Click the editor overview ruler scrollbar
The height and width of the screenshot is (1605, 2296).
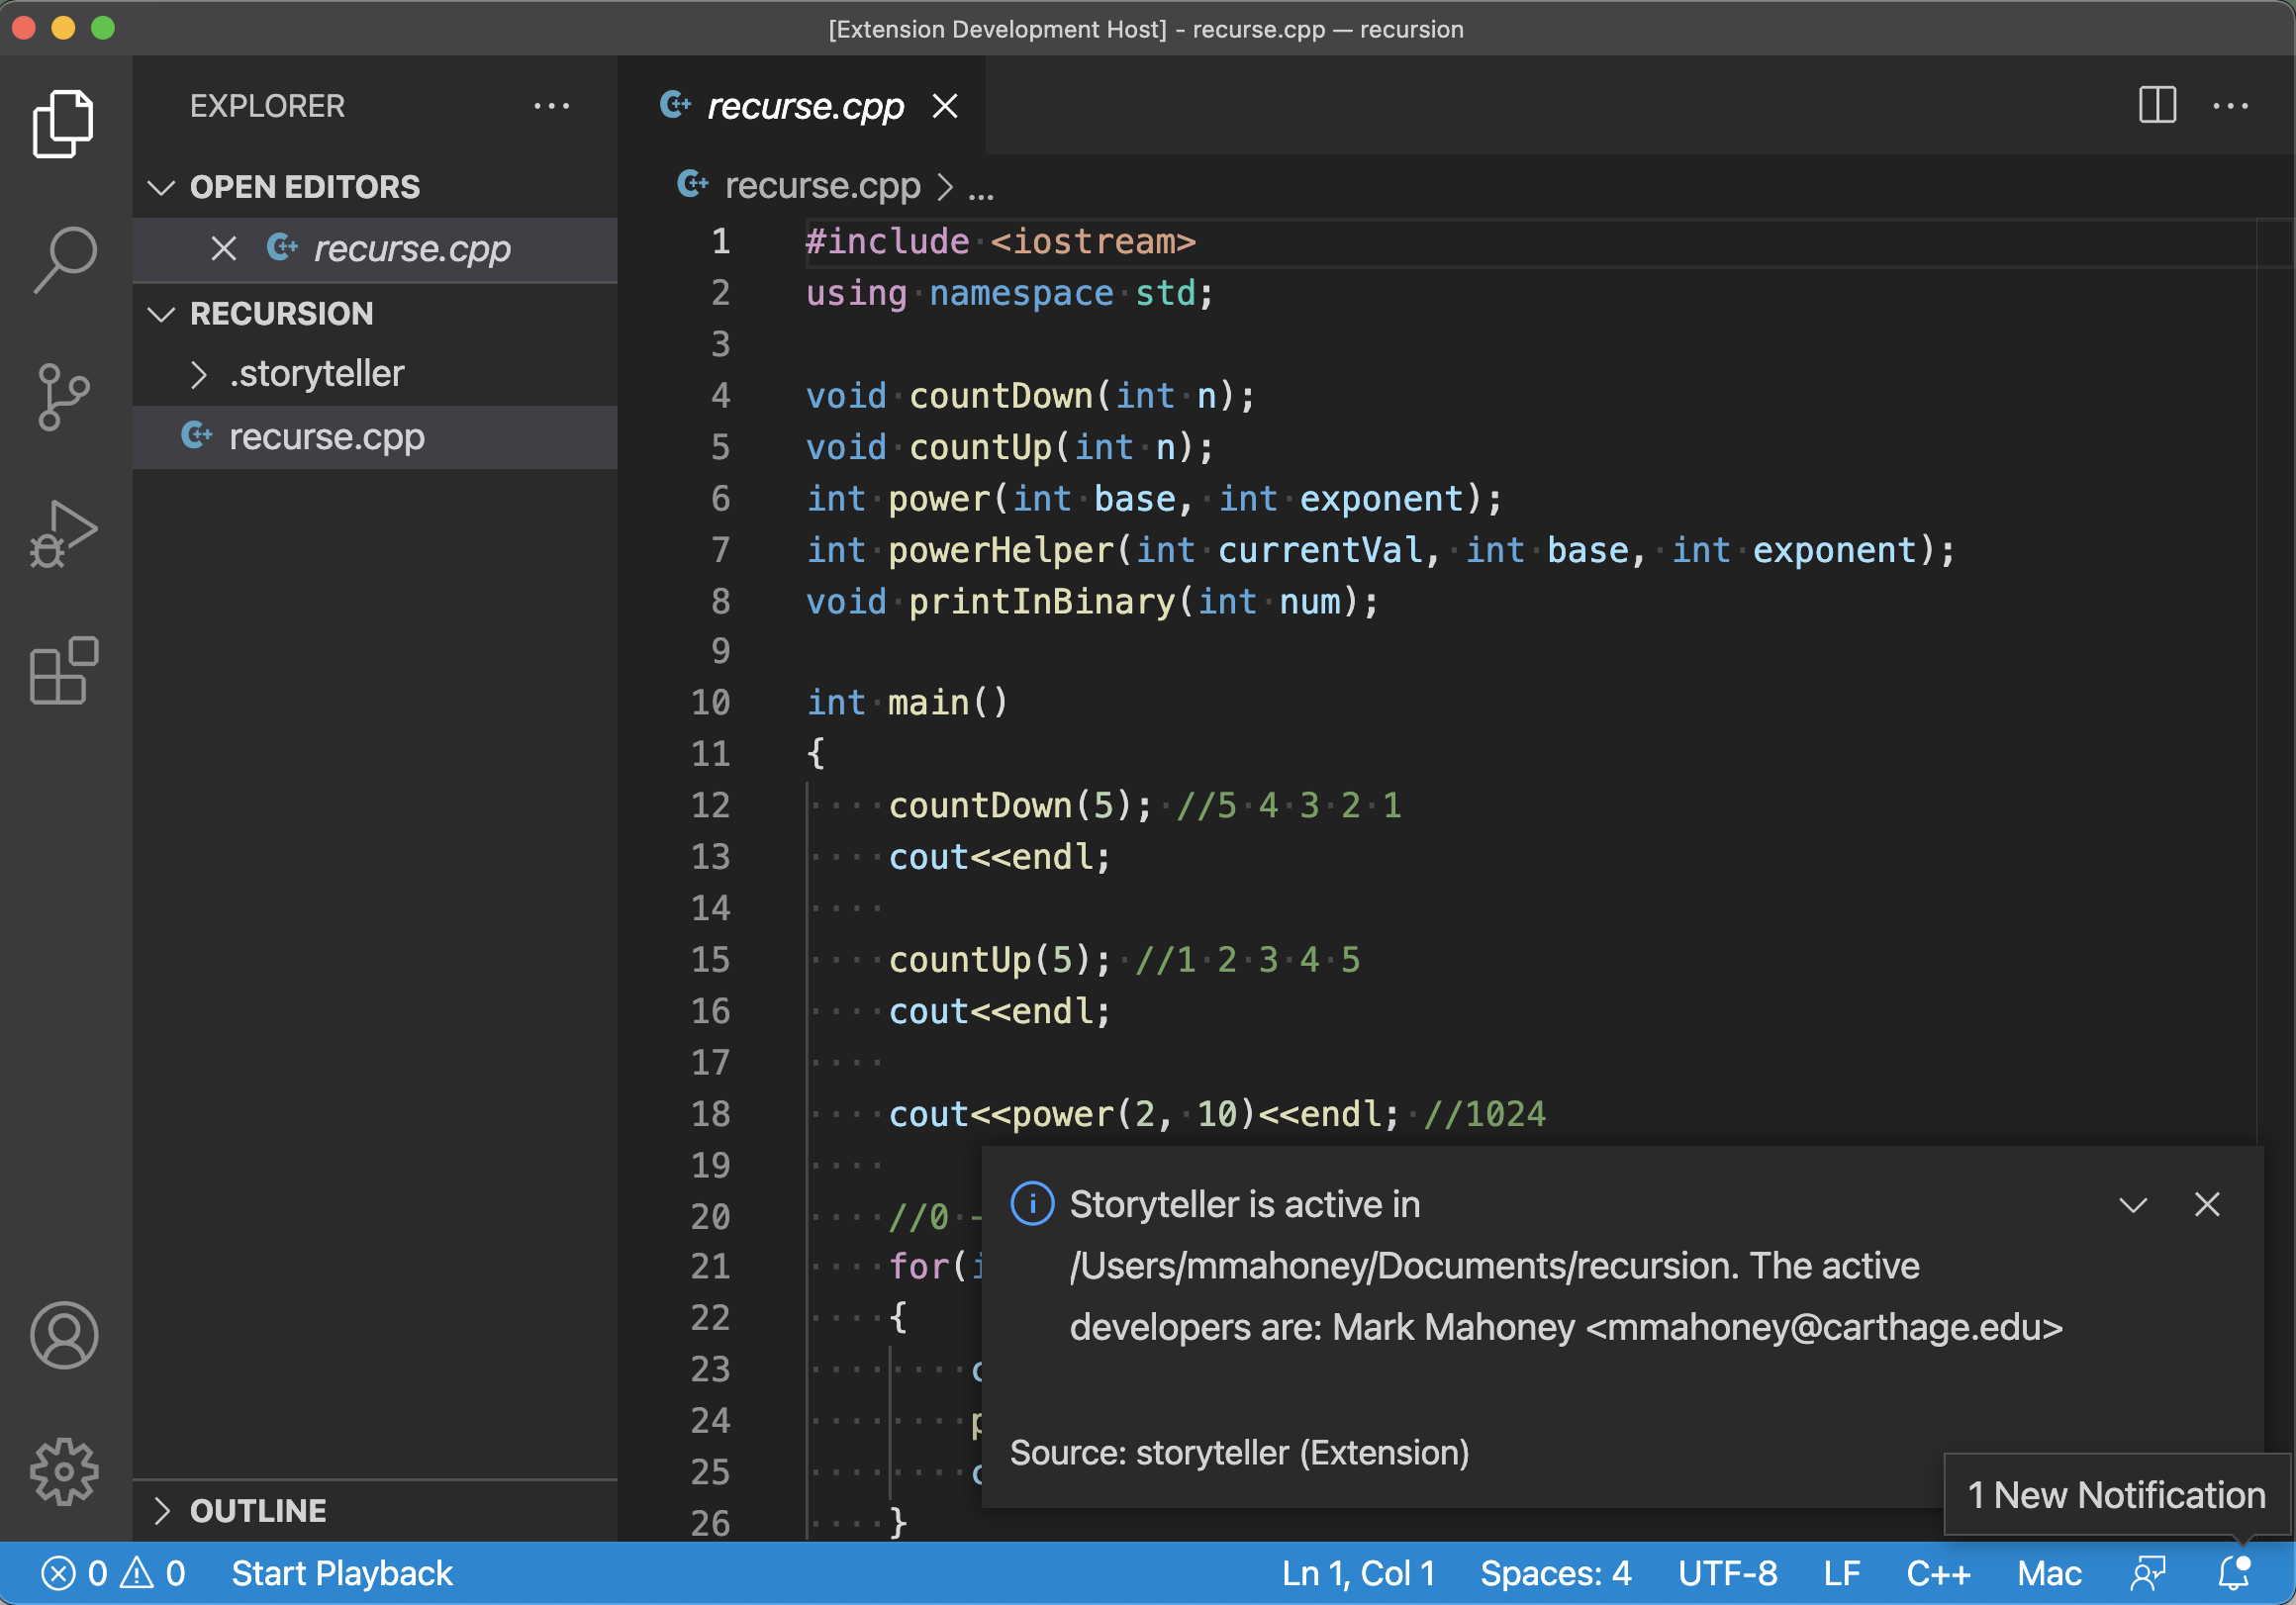coord(2274,880)
